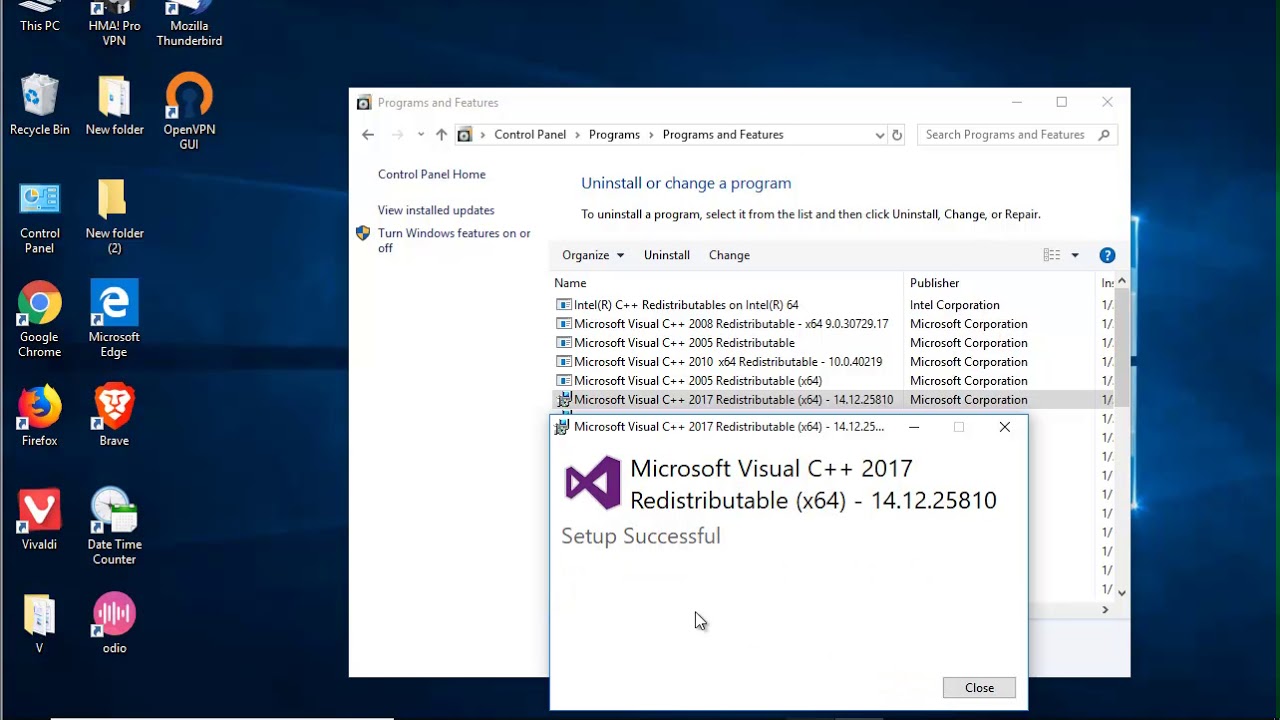Select the odio desktop icon

[114, 625]
